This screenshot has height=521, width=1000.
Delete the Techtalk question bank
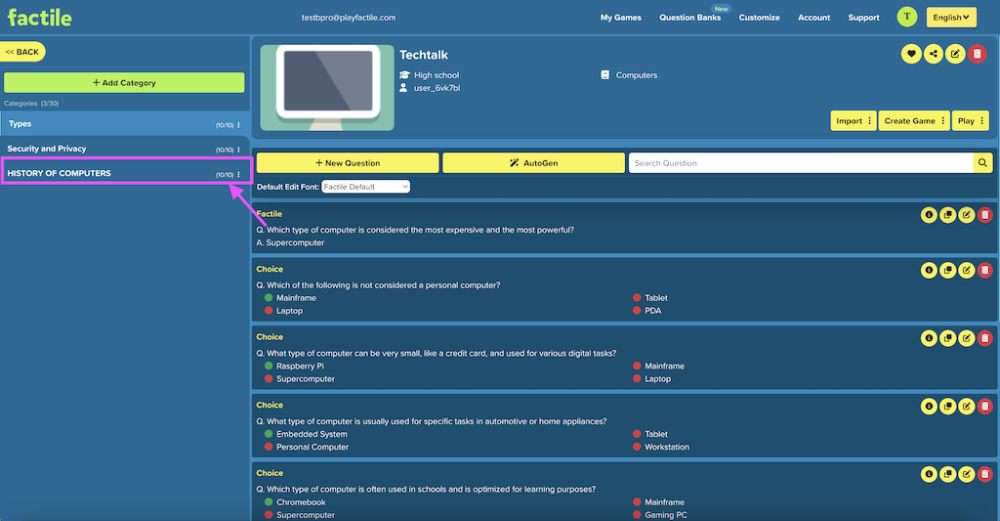pos(977,54)
